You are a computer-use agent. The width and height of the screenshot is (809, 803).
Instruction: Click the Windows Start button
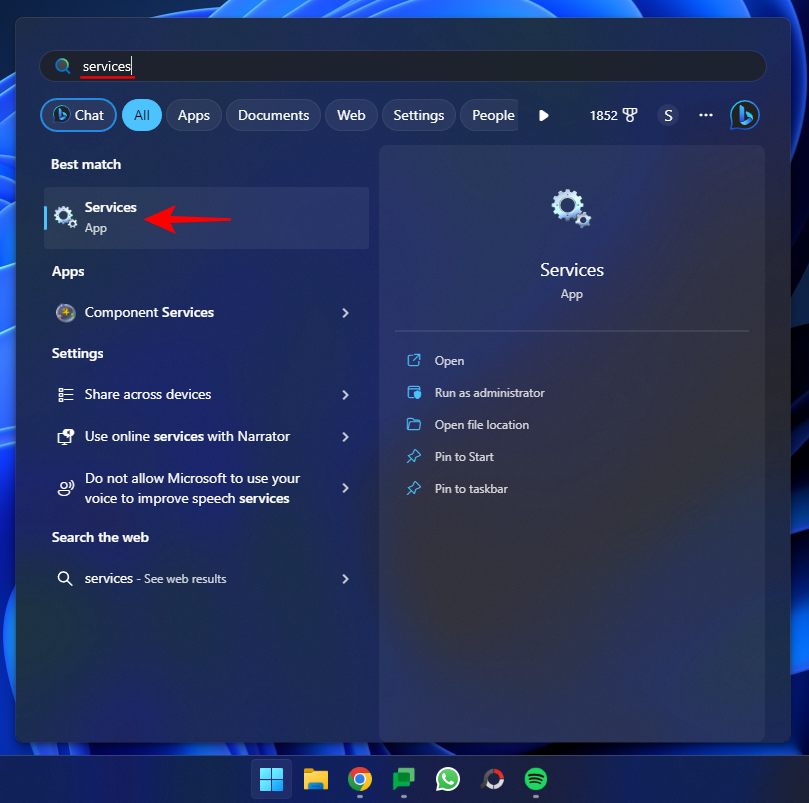pyautogui.click(x=271, y=779)
